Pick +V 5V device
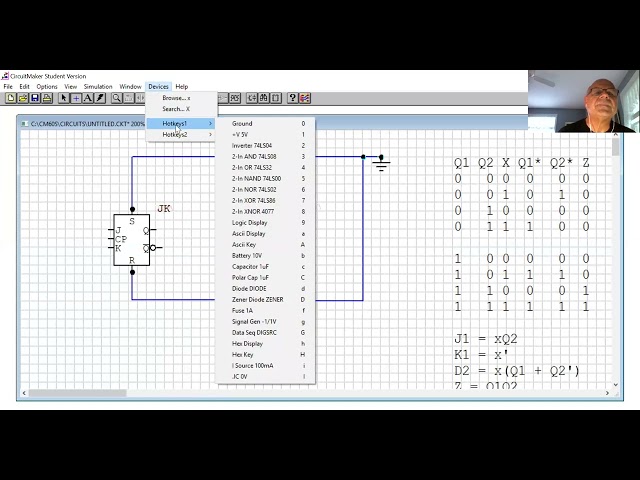The width and height of the screenshot is (640, 480). (266, 134)
